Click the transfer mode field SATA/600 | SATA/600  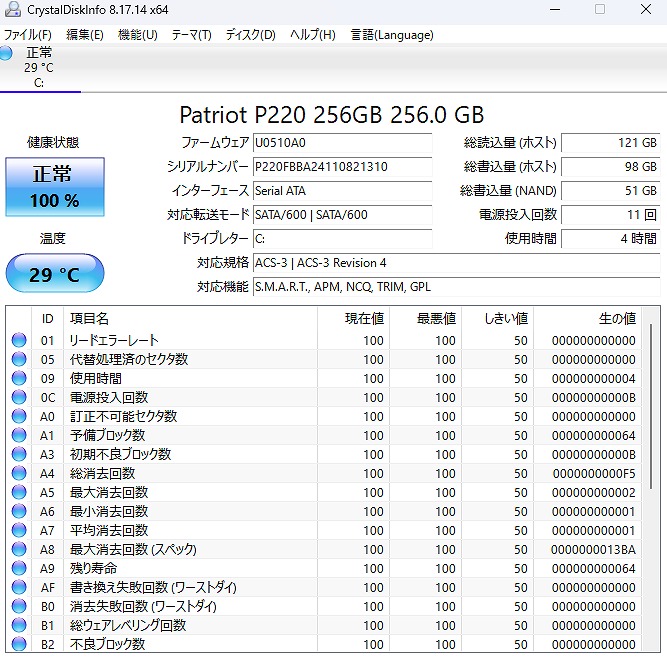point(342,215)
